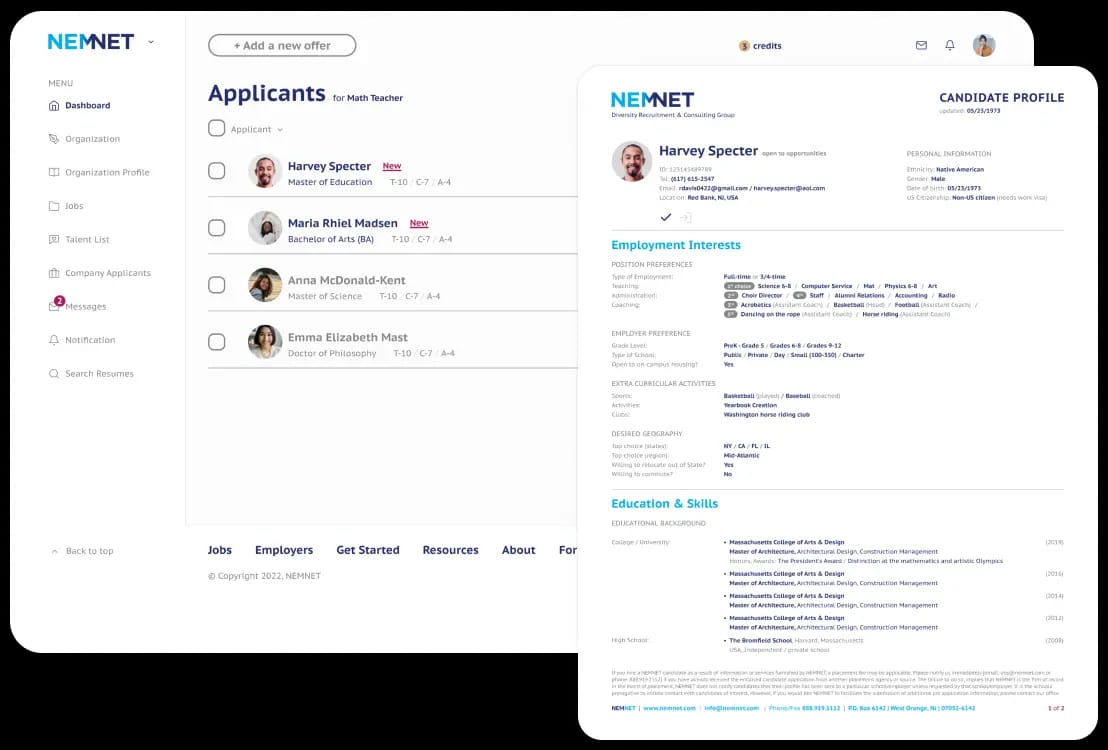Click the exit arrow icon beside checkmark
This screenshot has width=1108, height=750.
pyautogui.click(x=685, y=217)
